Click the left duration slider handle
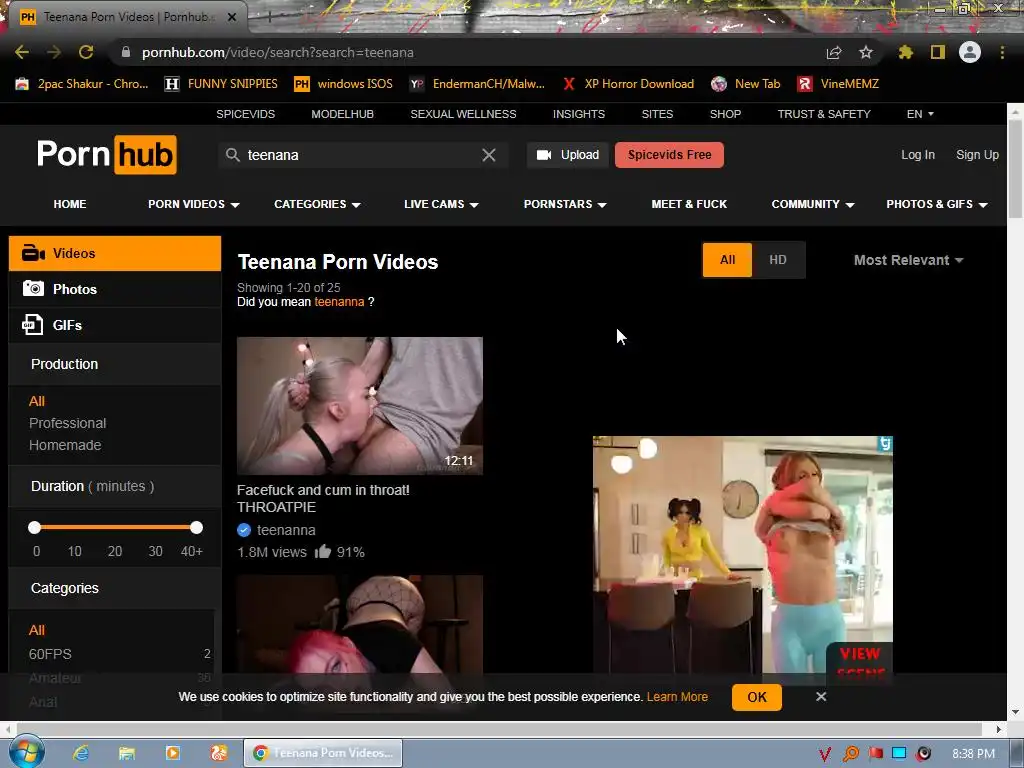The image size is (1024, 768). (35, 527)
